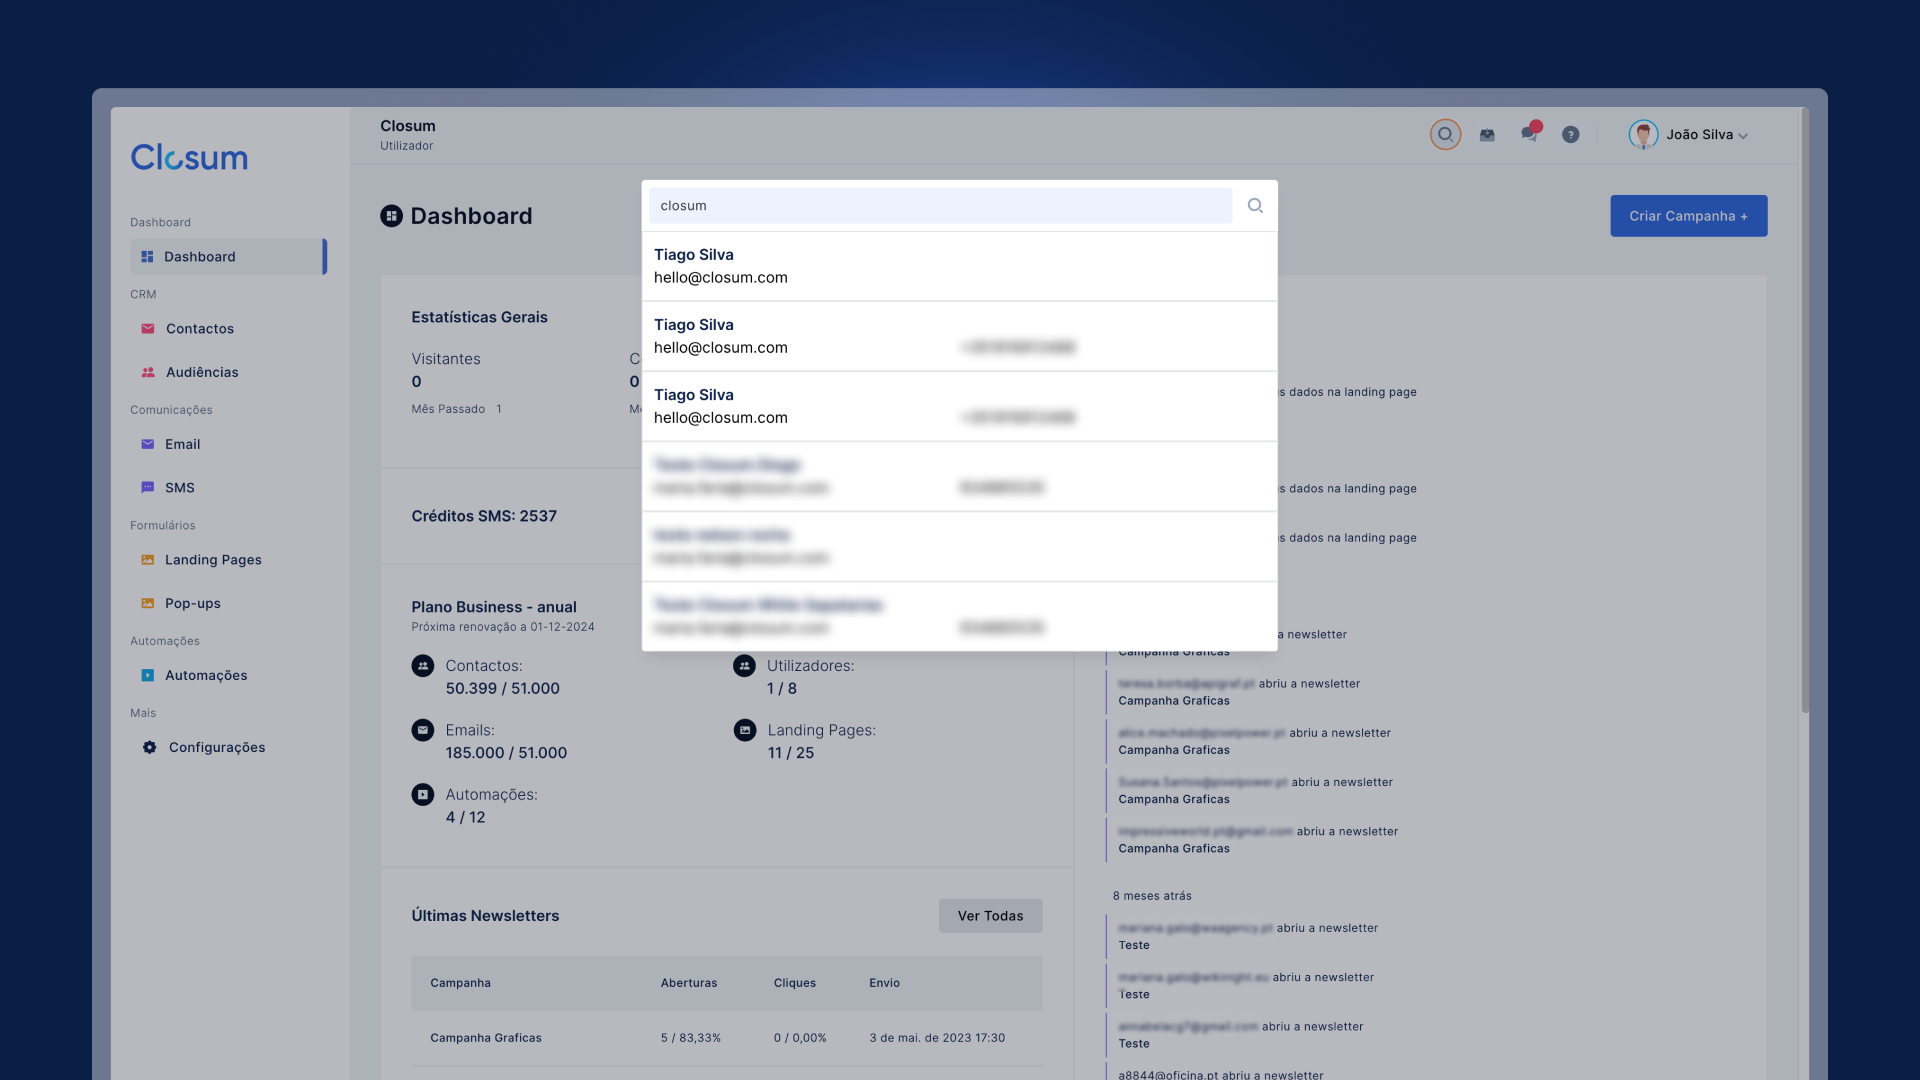
Task: Open the Campanha Graficas newsletter row
Action: coord(727,1038)
